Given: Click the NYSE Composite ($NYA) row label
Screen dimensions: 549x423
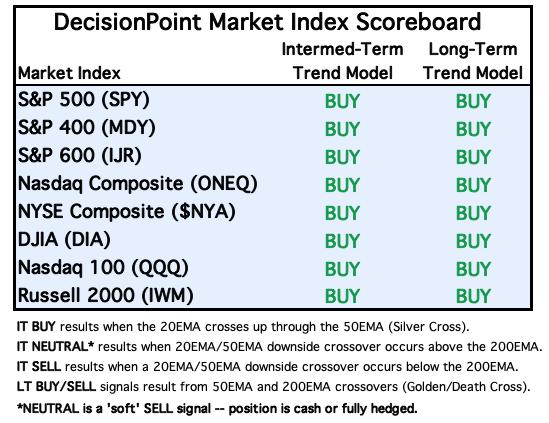Looking at the screenshot, I should pos(126,212).
